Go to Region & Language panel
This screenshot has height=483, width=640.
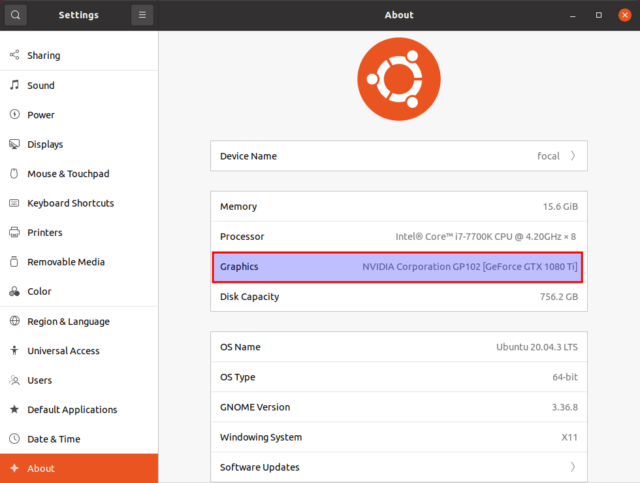pos(68,322)
